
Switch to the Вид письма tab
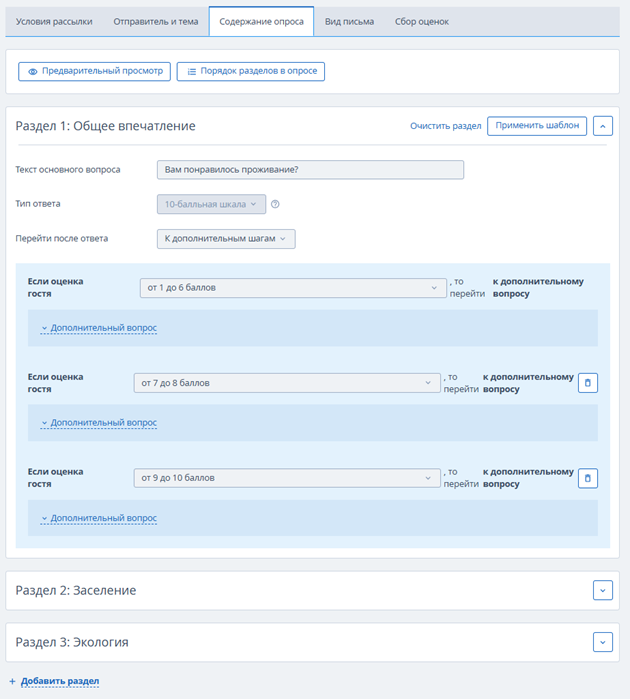pyautogui.click(x=349, y=21)
